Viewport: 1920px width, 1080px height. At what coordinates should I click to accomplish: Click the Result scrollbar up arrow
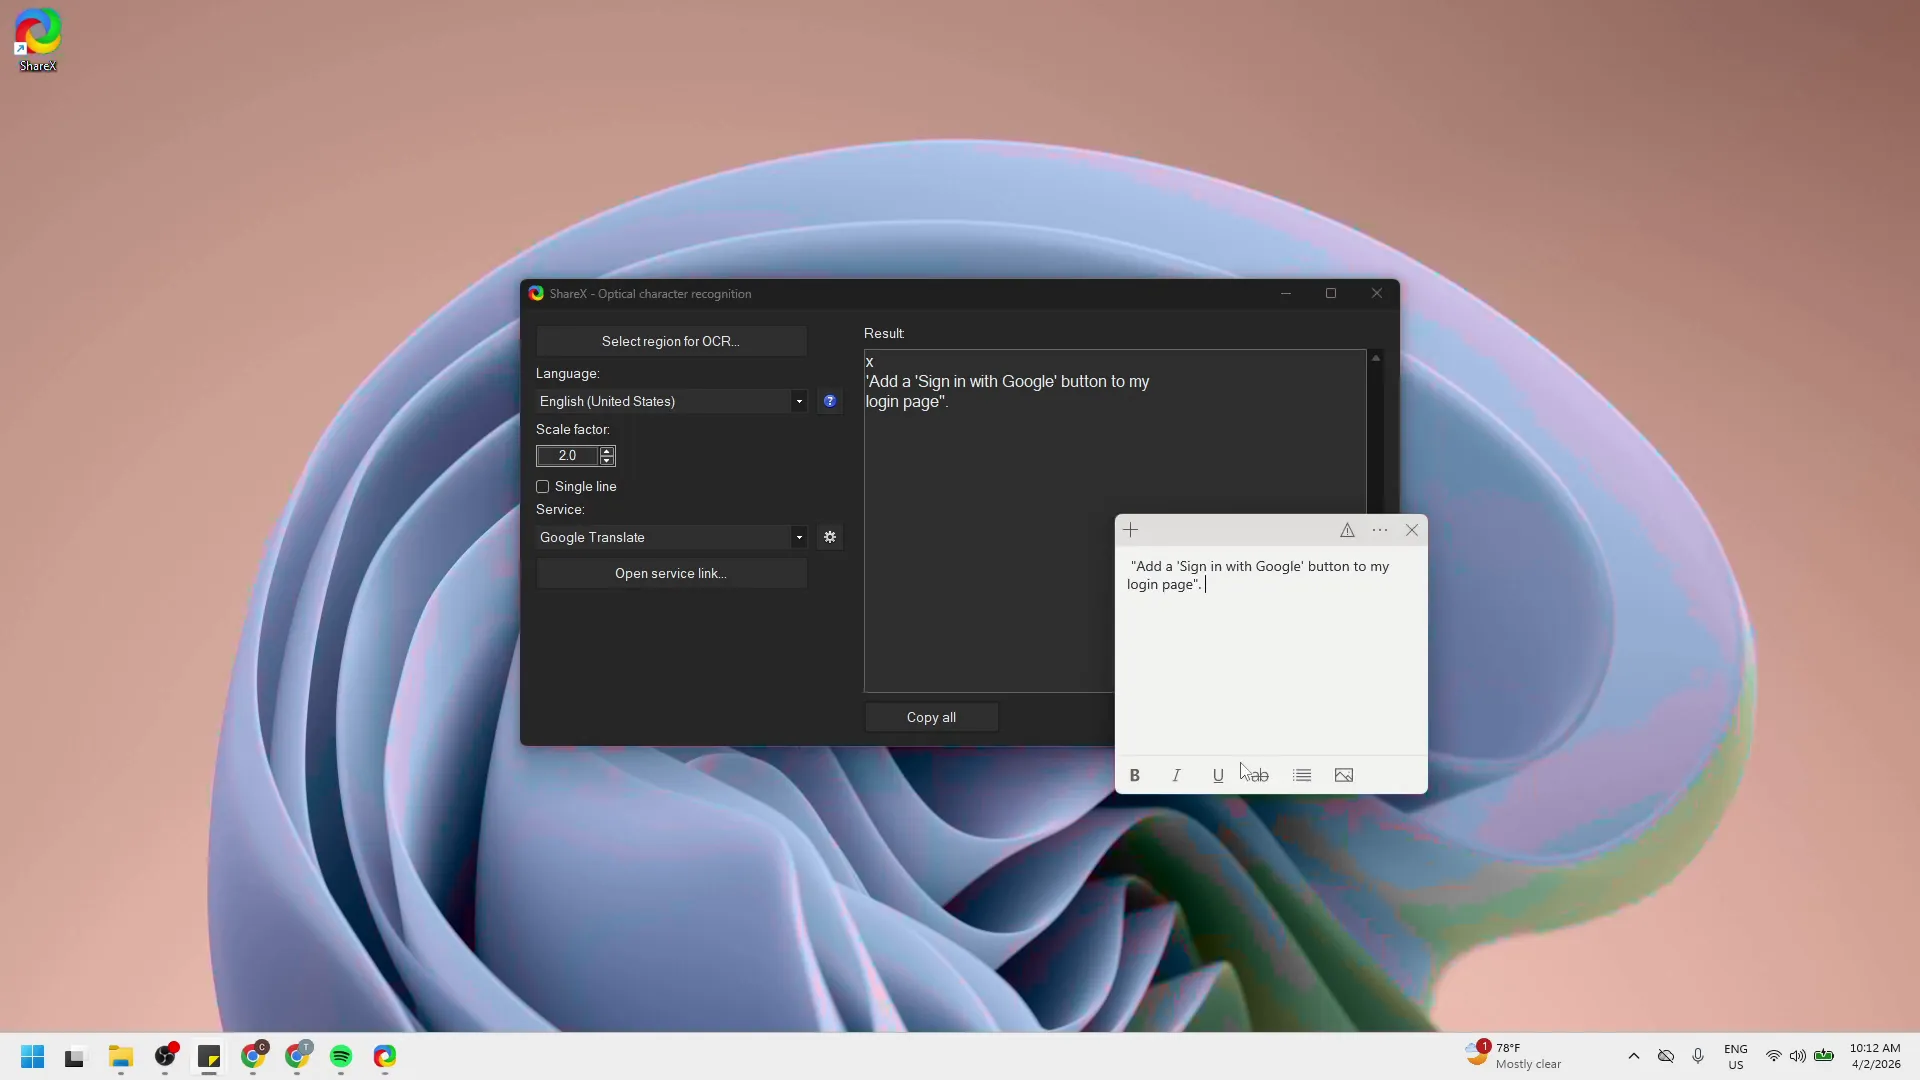click(1376, 358)
